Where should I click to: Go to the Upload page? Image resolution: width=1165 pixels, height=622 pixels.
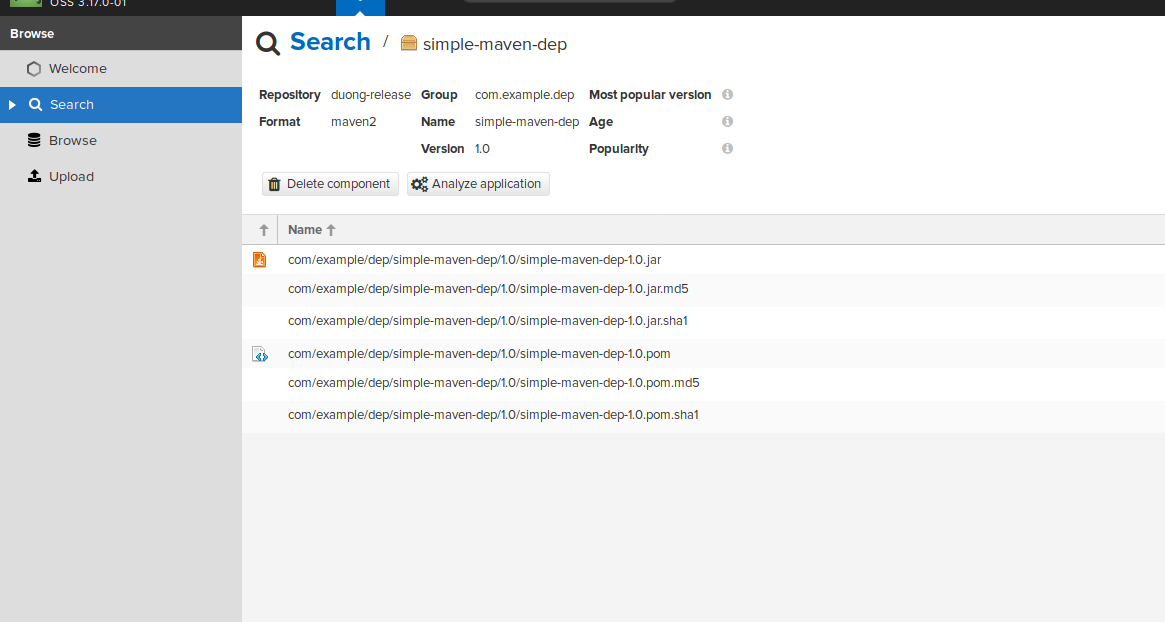(x=121, y=176)
